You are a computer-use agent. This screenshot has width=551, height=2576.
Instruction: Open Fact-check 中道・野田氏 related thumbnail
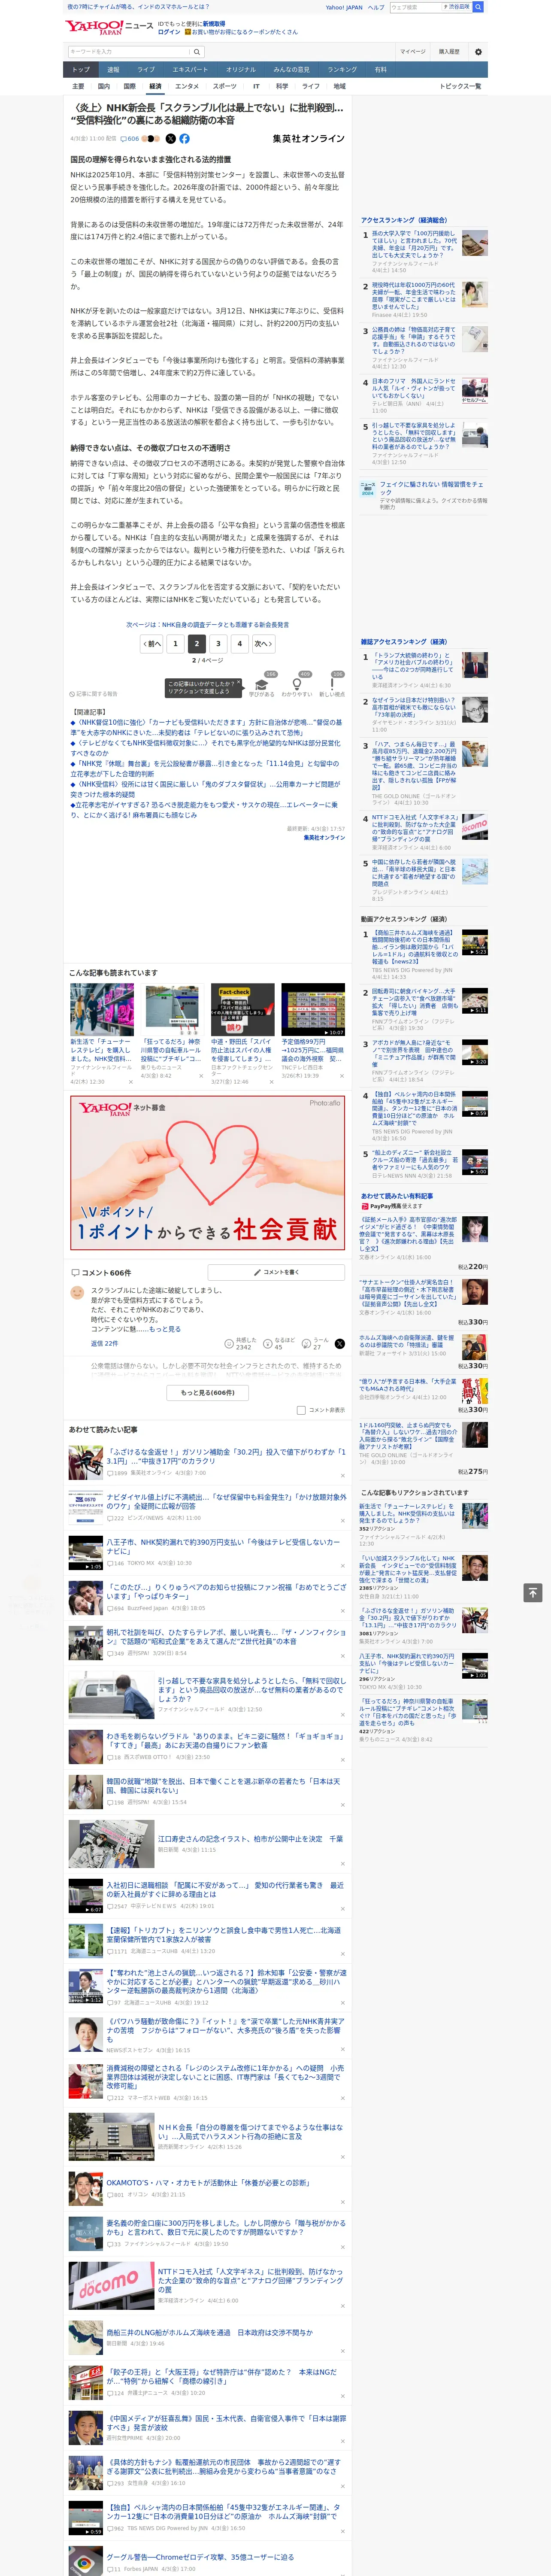[x=242, y=1009]
